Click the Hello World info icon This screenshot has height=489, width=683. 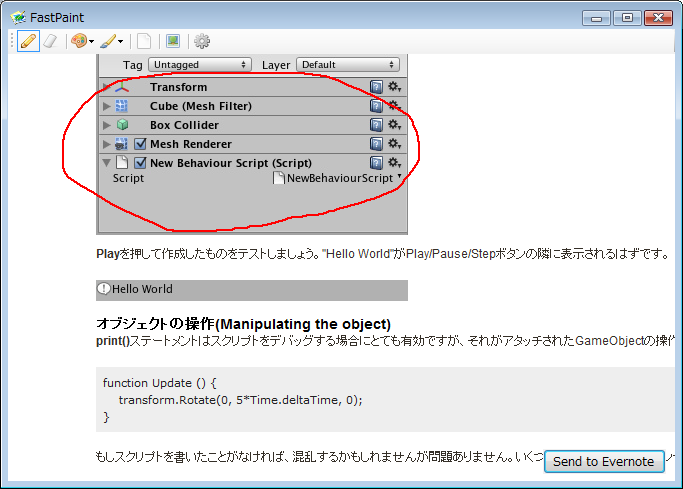click(104, 289)
